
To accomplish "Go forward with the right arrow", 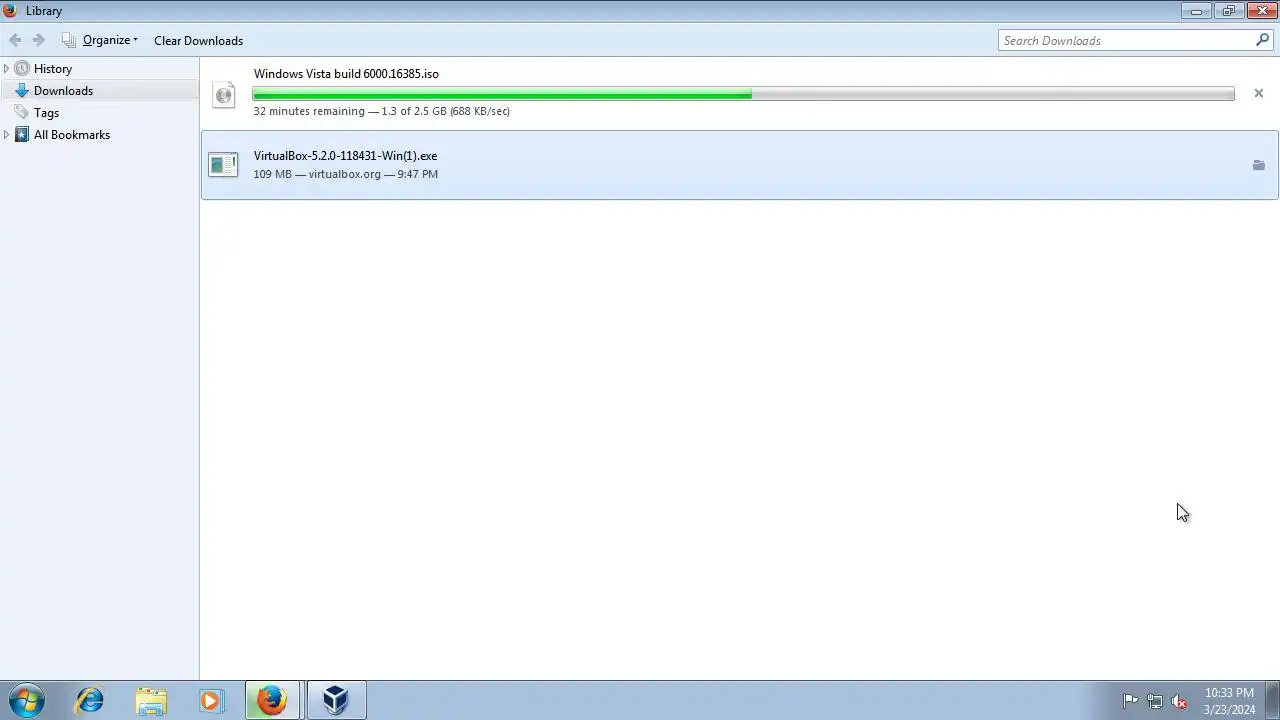I will click(39, 40).
